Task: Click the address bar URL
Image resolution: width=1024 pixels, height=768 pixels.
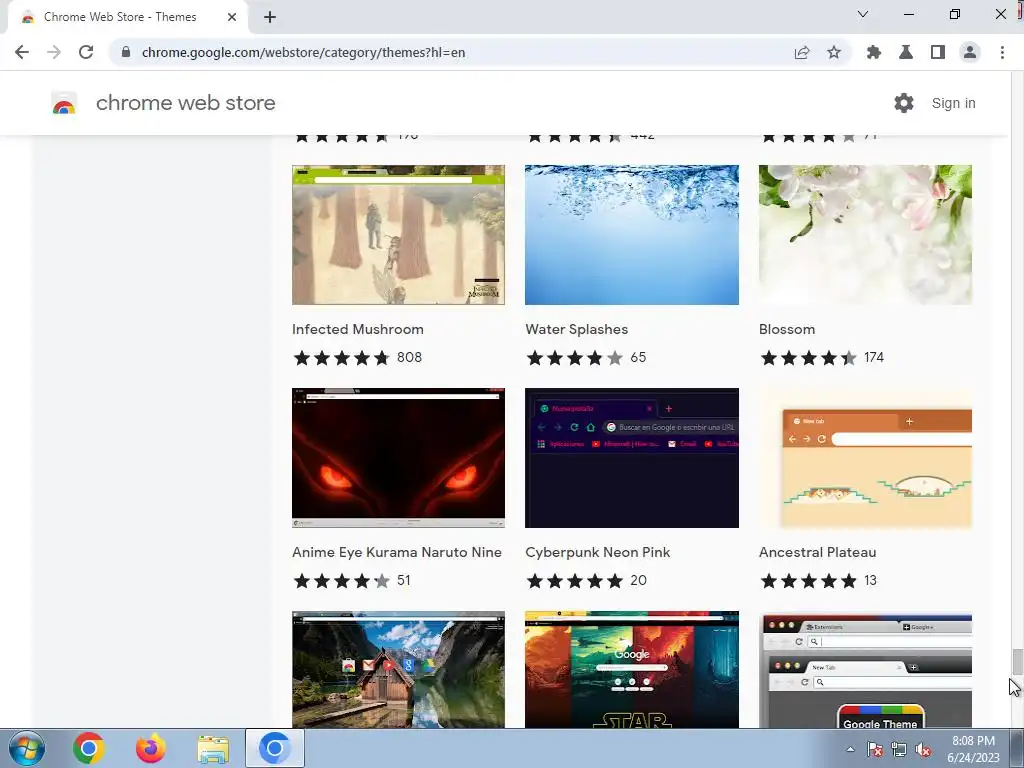Action: [303, 52]
